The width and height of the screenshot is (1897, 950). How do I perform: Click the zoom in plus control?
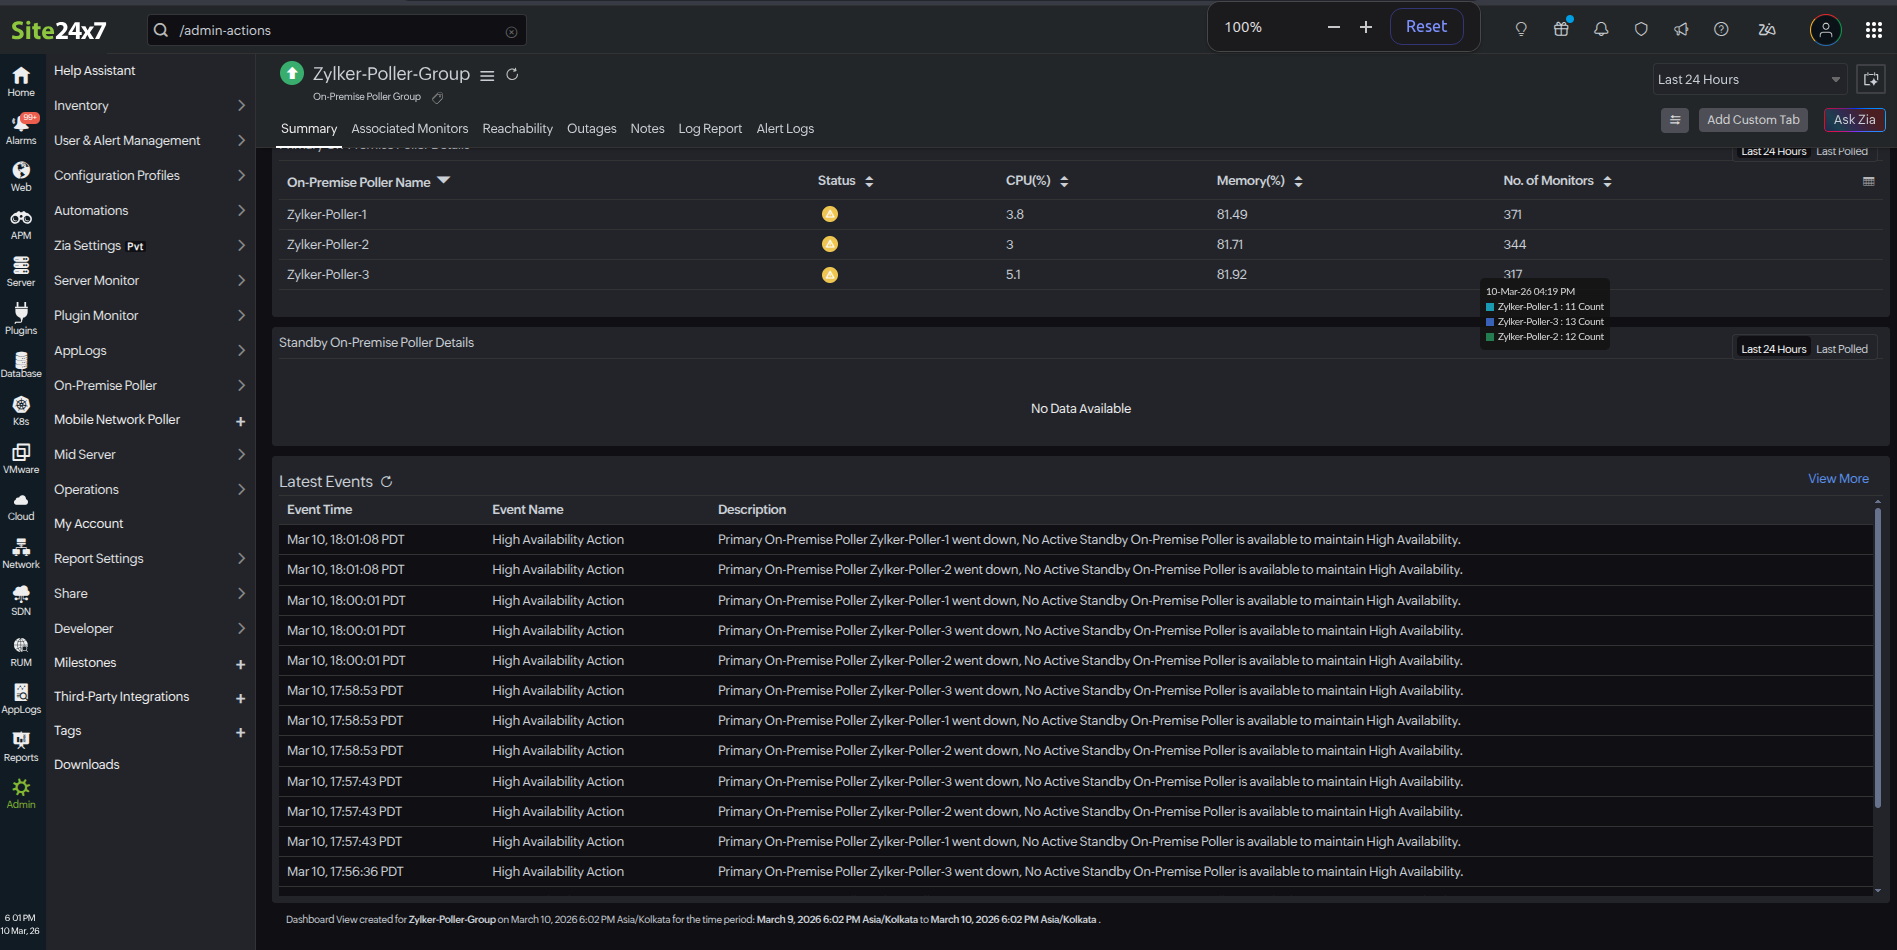(1365, 27)
